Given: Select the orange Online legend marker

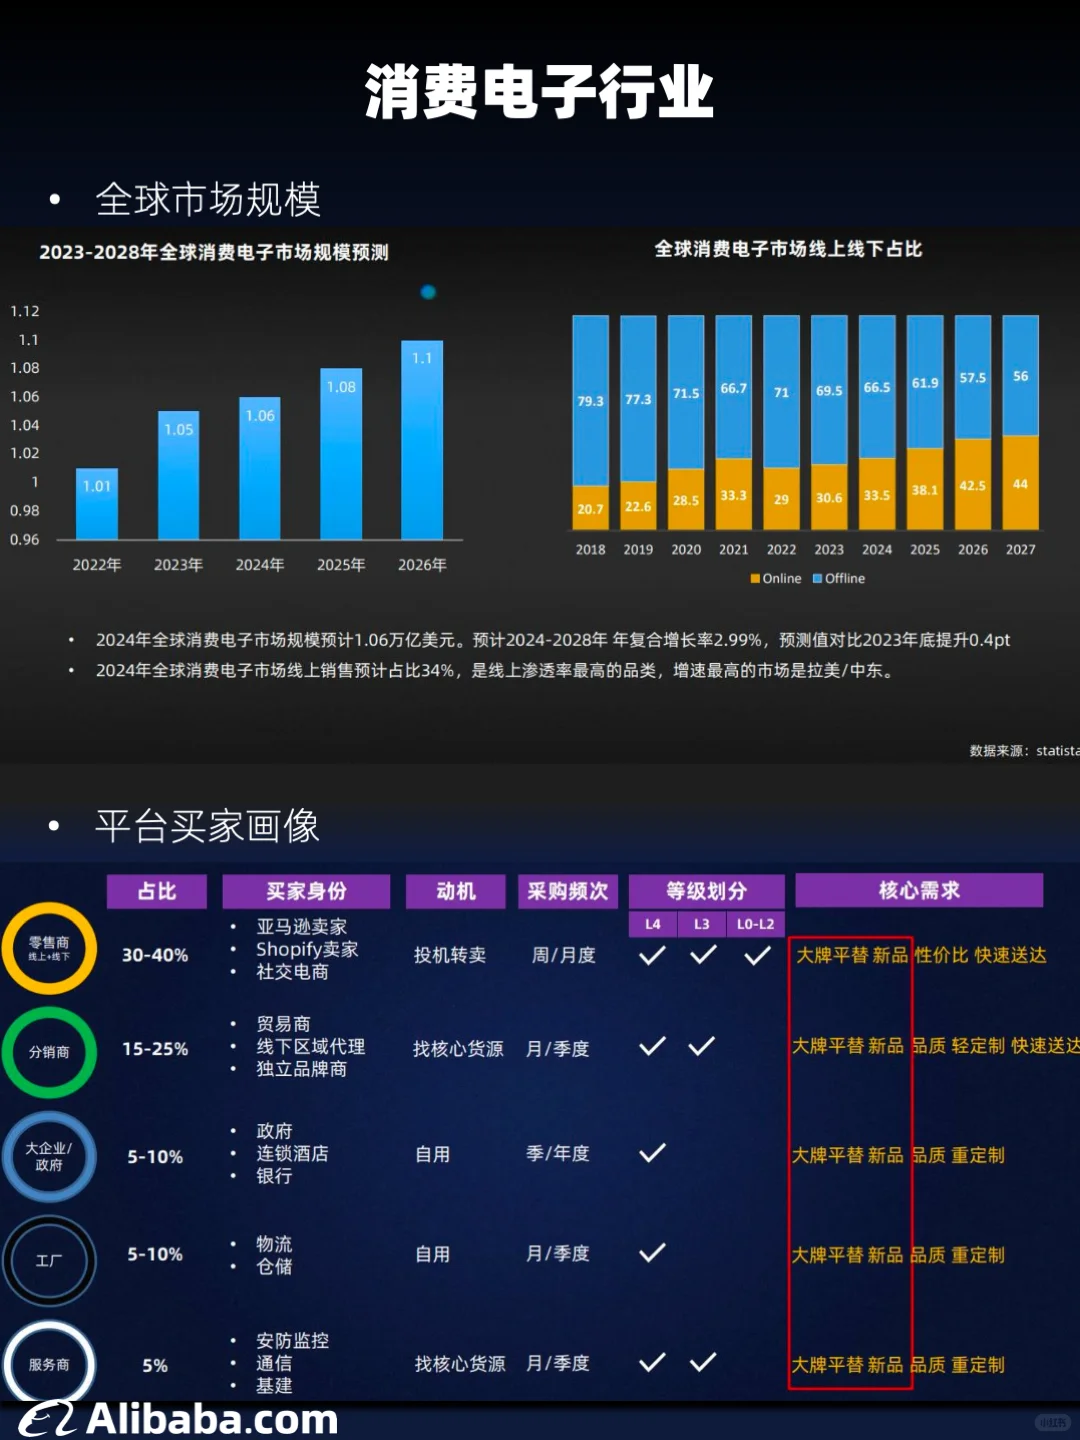Looking at the screenshot, I should [754, 578].
